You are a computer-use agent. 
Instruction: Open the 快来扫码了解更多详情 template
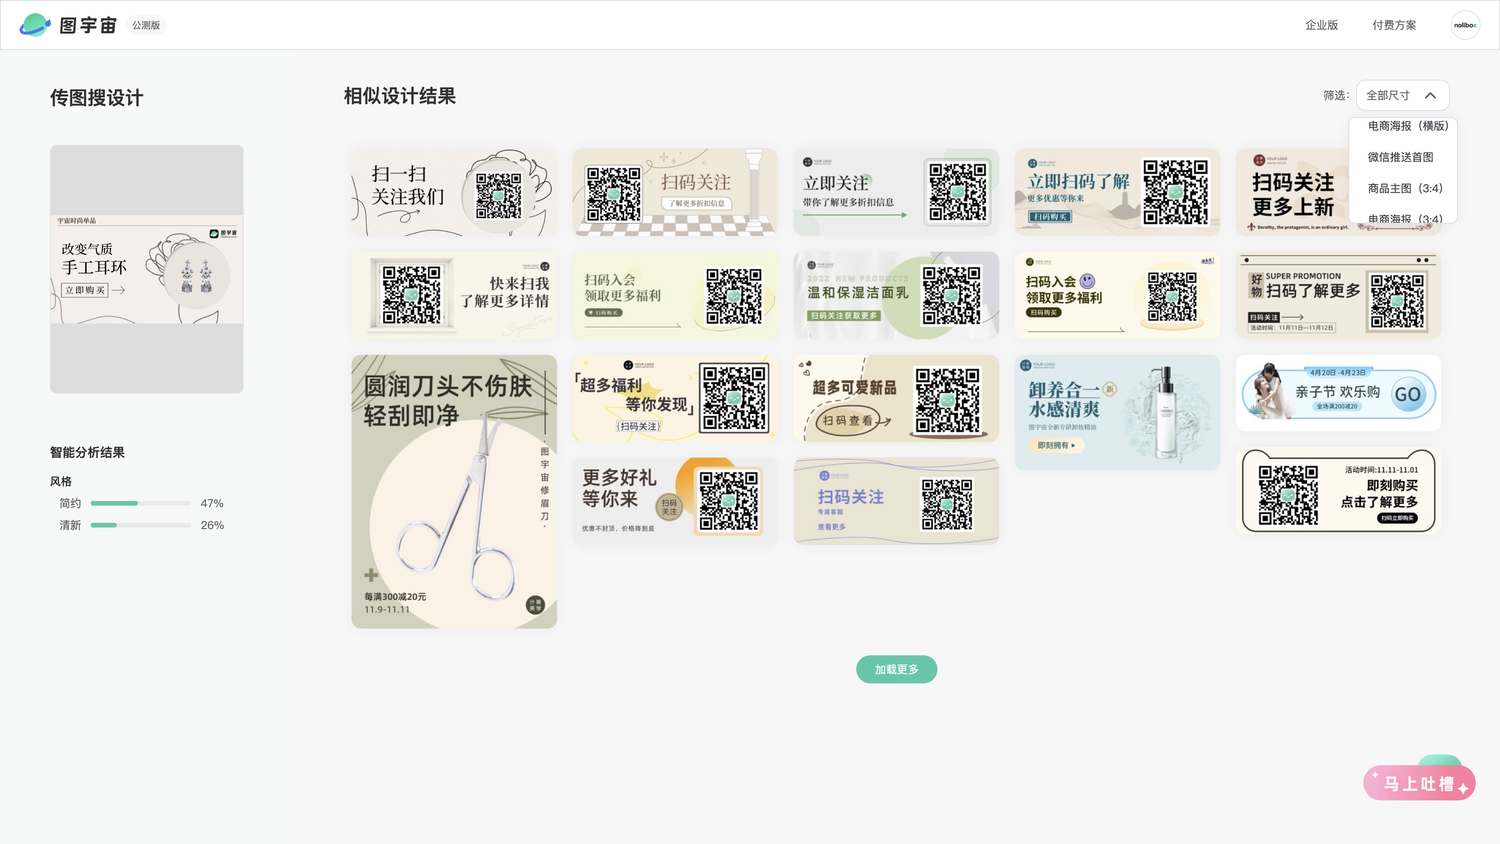454,295
